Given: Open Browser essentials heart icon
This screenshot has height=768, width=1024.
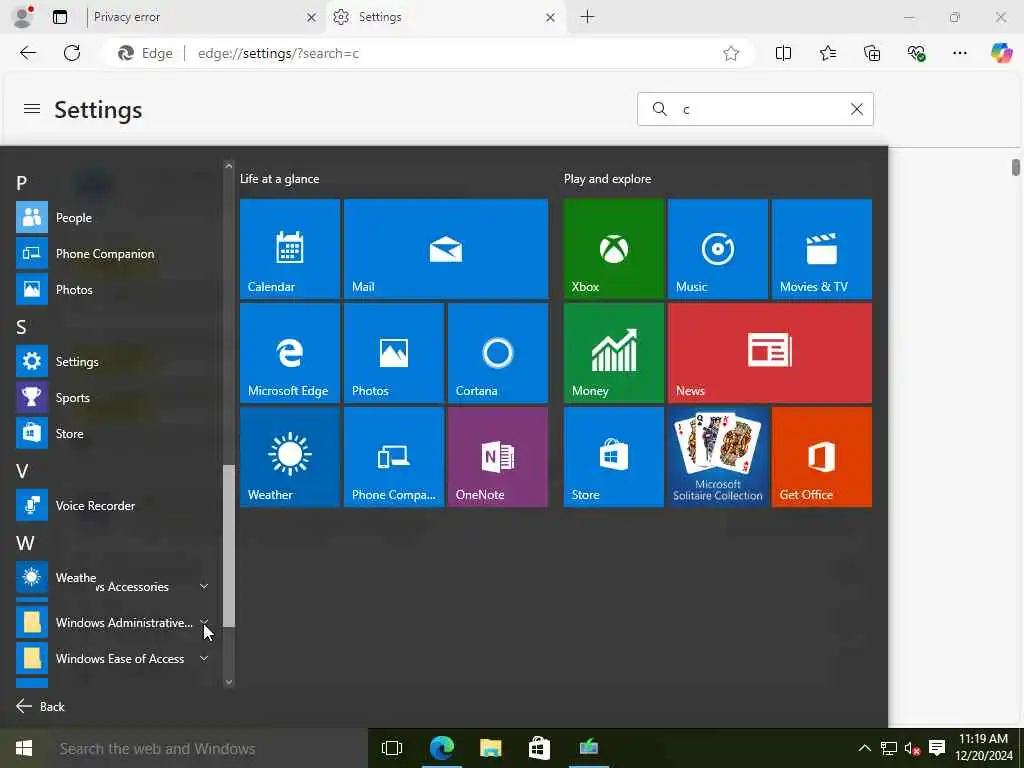Looking at the screenshot, I should 916,54.
